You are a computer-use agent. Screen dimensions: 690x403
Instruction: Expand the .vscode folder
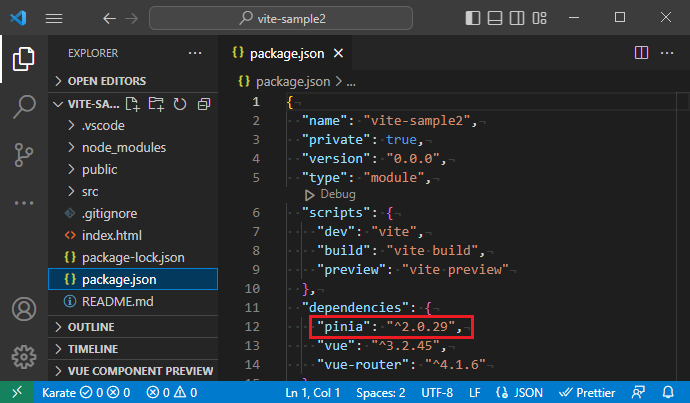(x=133, y=125)
